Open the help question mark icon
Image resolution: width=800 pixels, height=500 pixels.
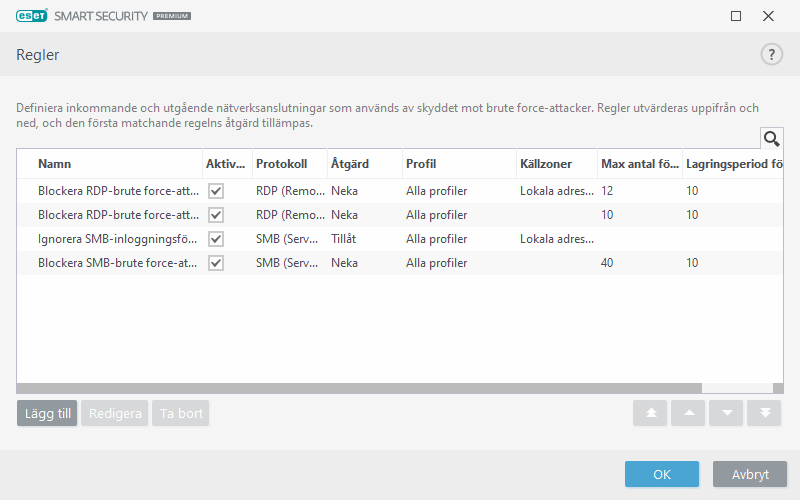771,55
